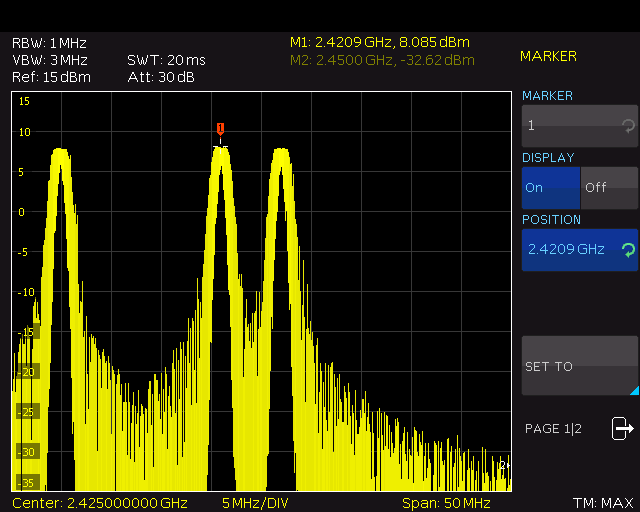The image size is (640, 512).
Task: Click VBW: 3 MHz setting
Action: click(x=50, y=60)
